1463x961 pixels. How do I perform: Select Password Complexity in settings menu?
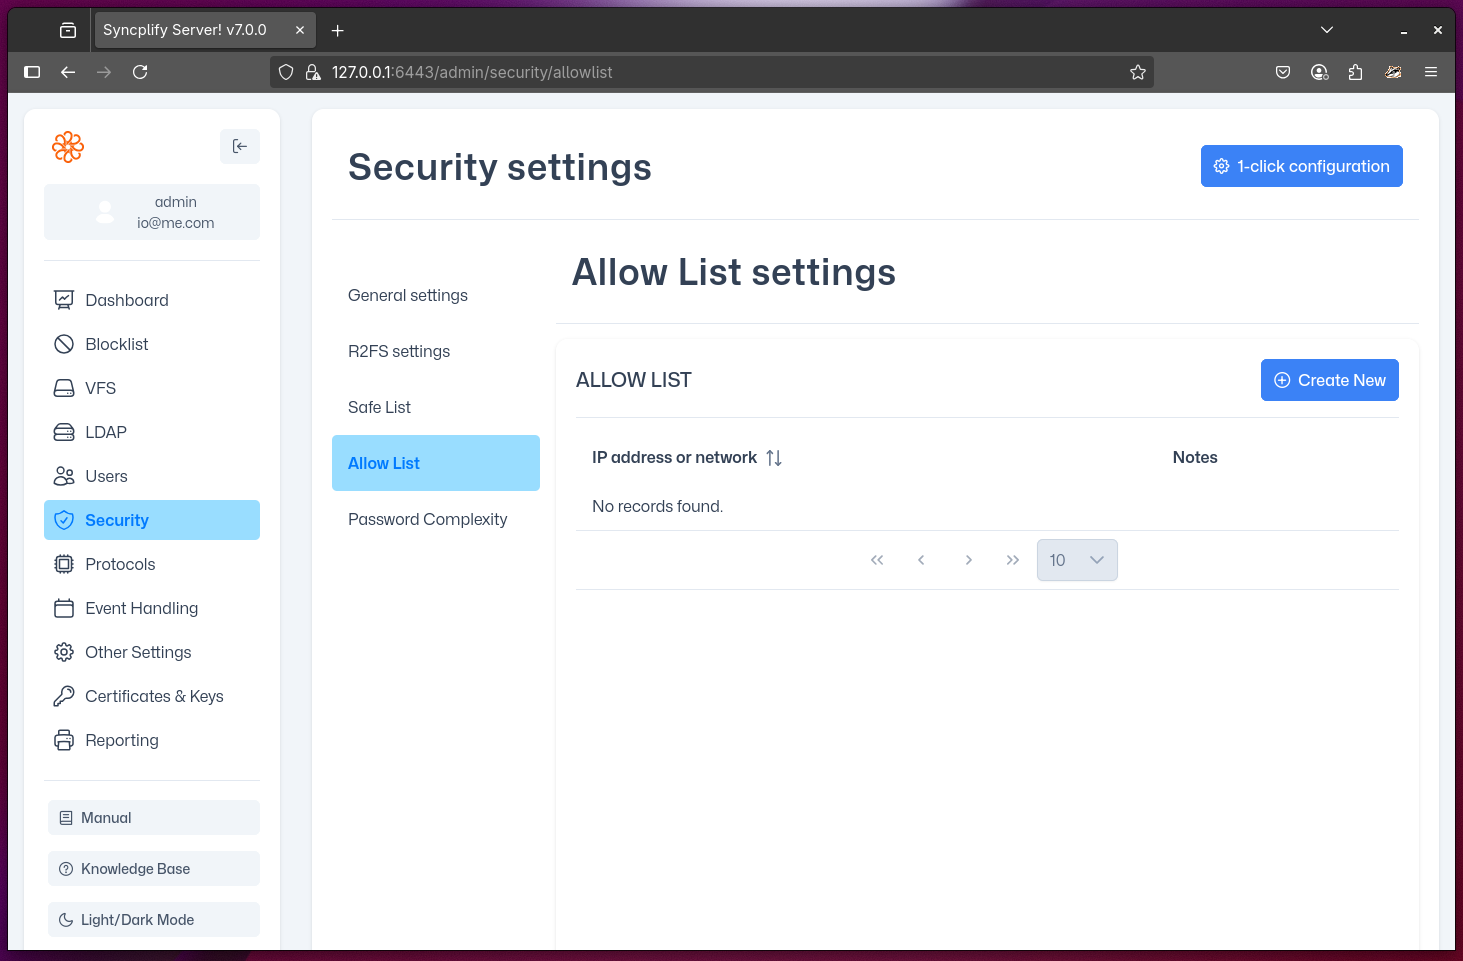(428, 519)
